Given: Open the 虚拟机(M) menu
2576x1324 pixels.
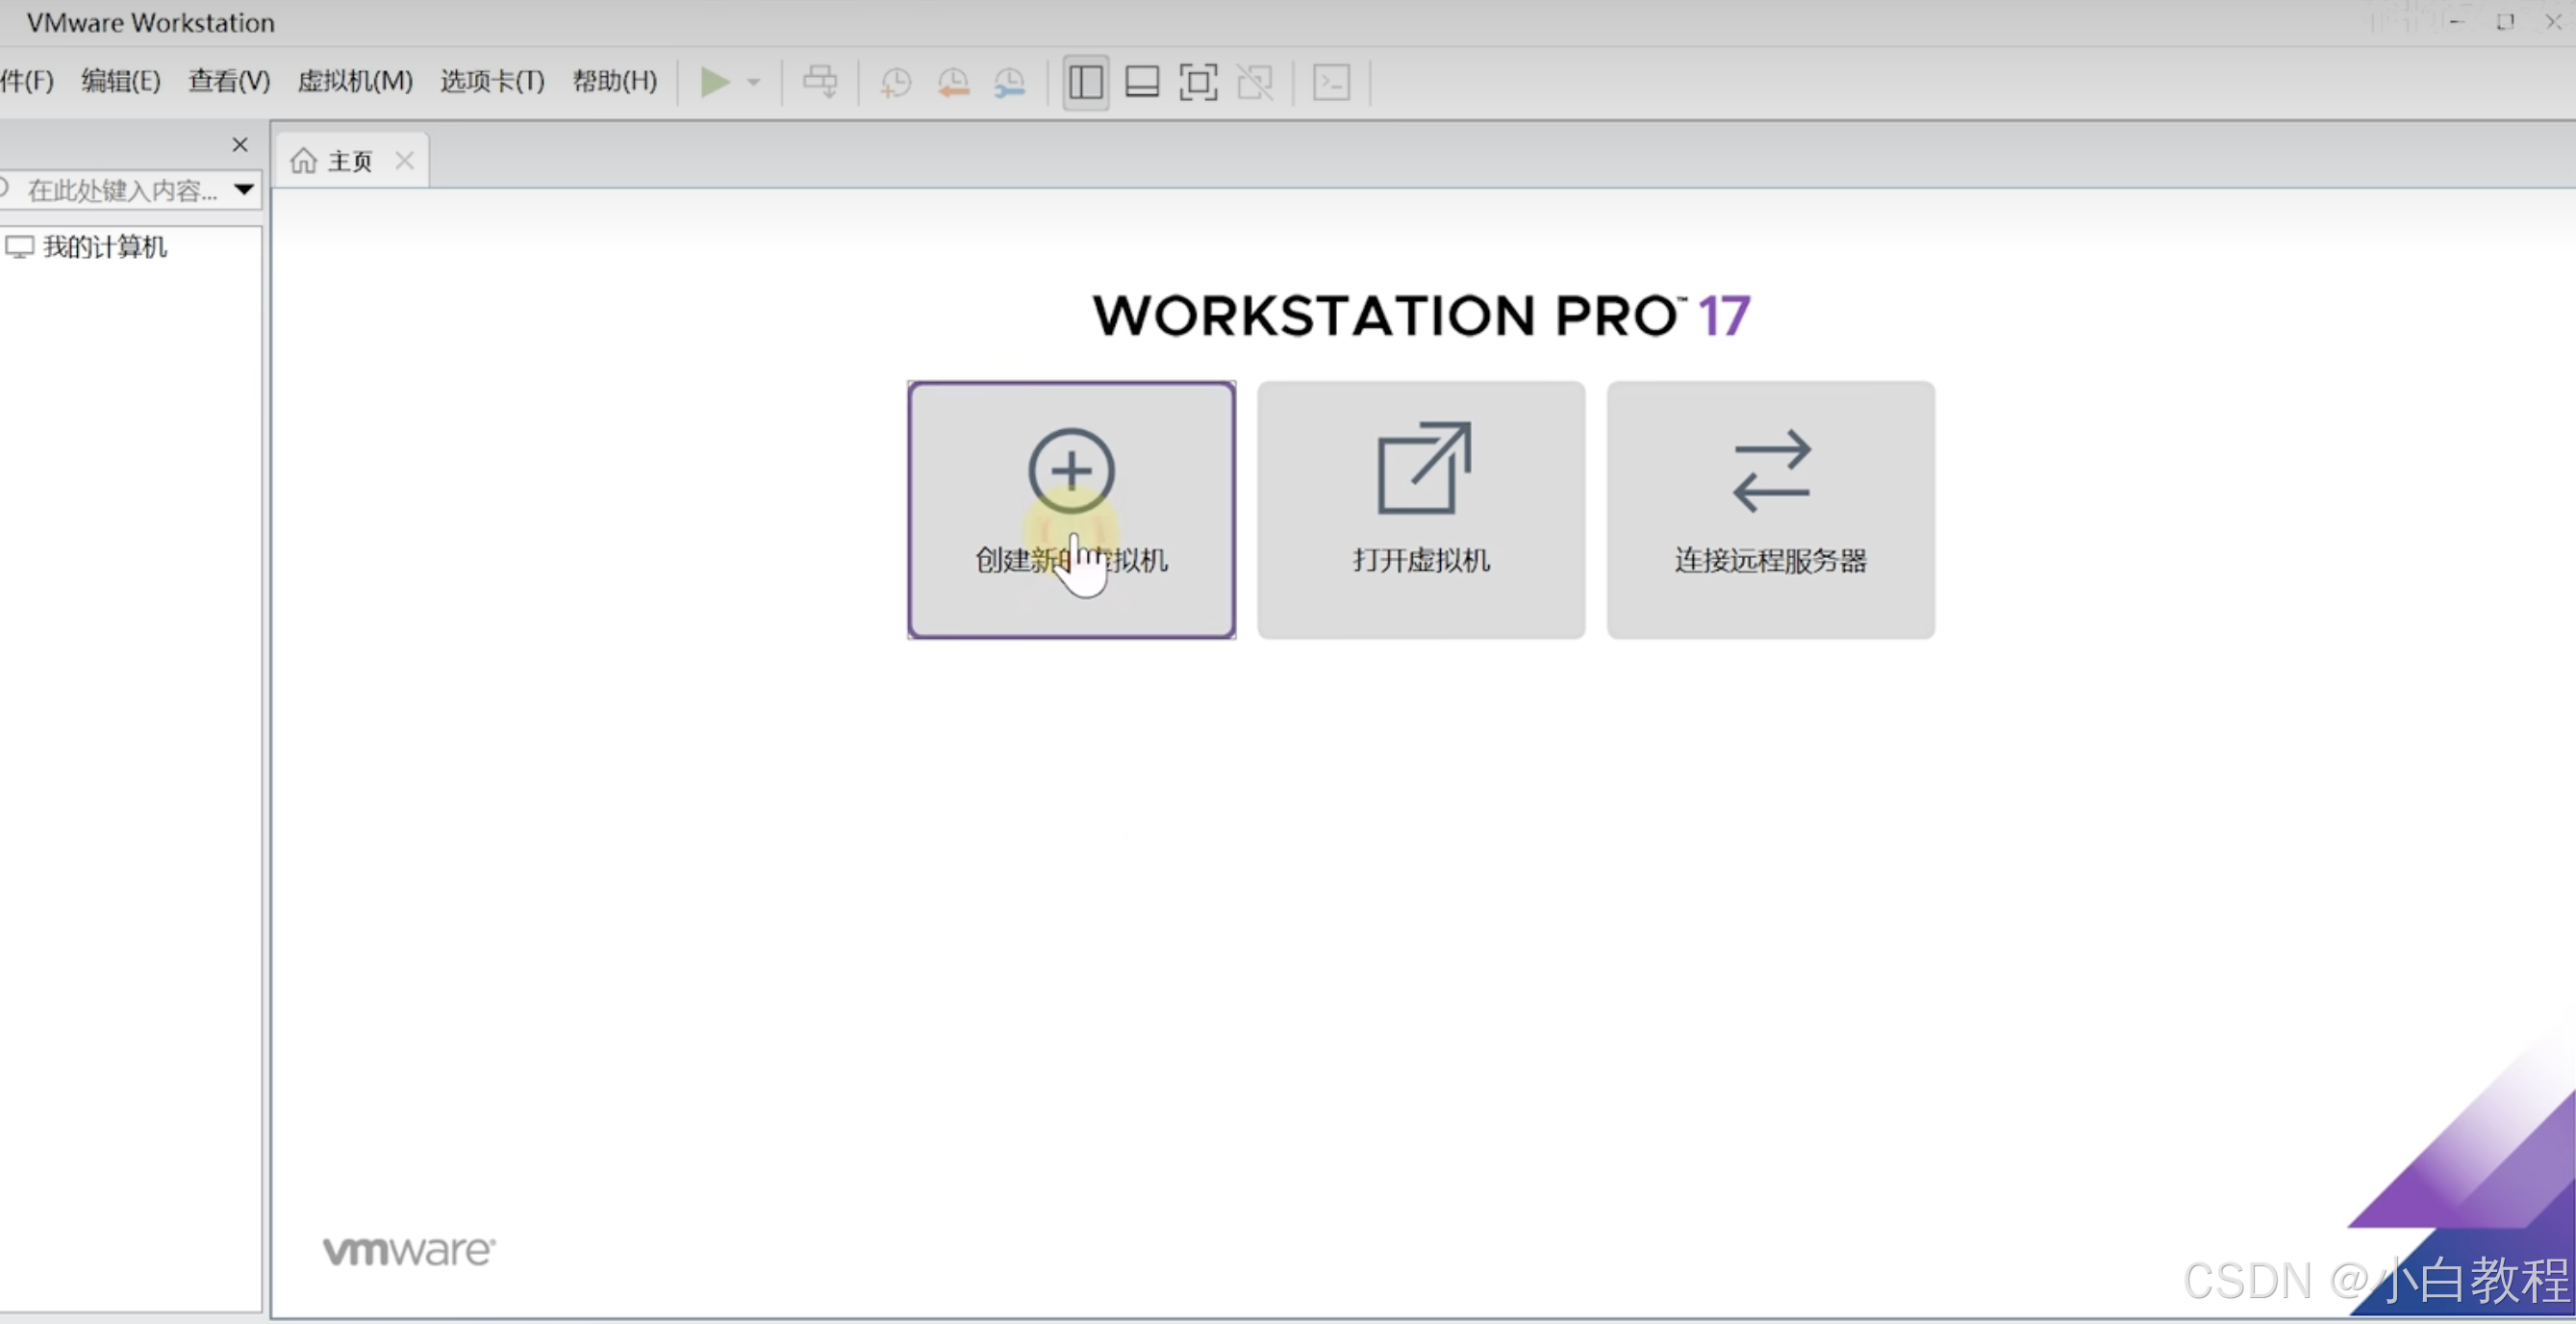Looking at the screenshot, I should click(355, 81).
